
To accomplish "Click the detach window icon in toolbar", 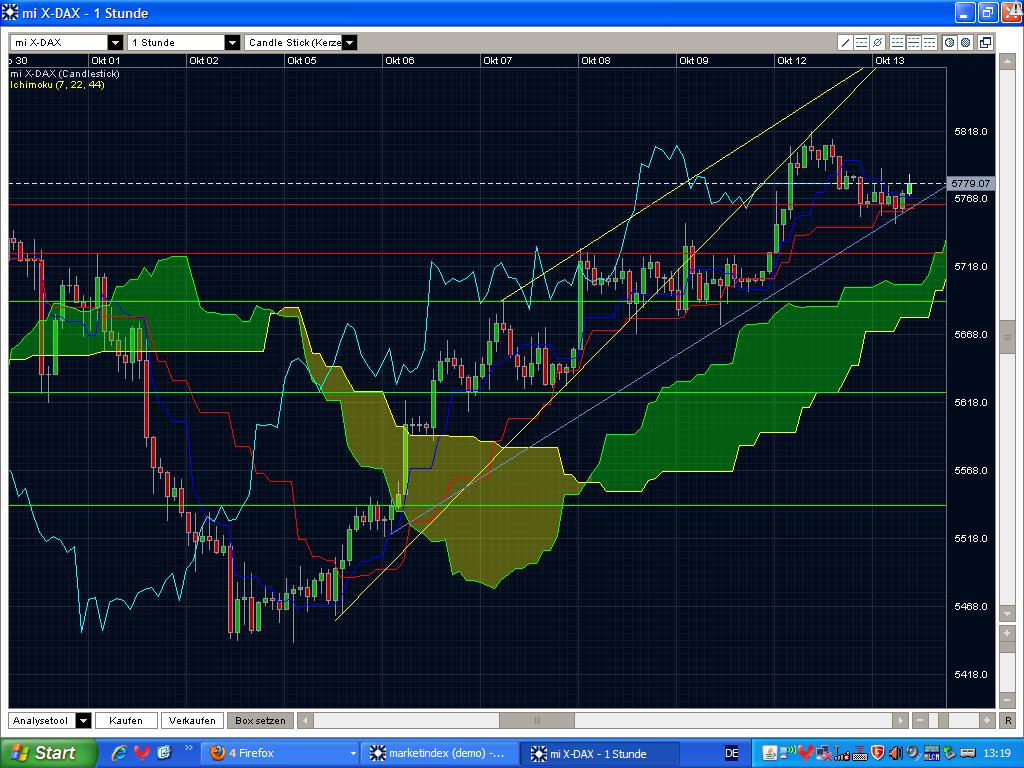I will coord(985,42).
